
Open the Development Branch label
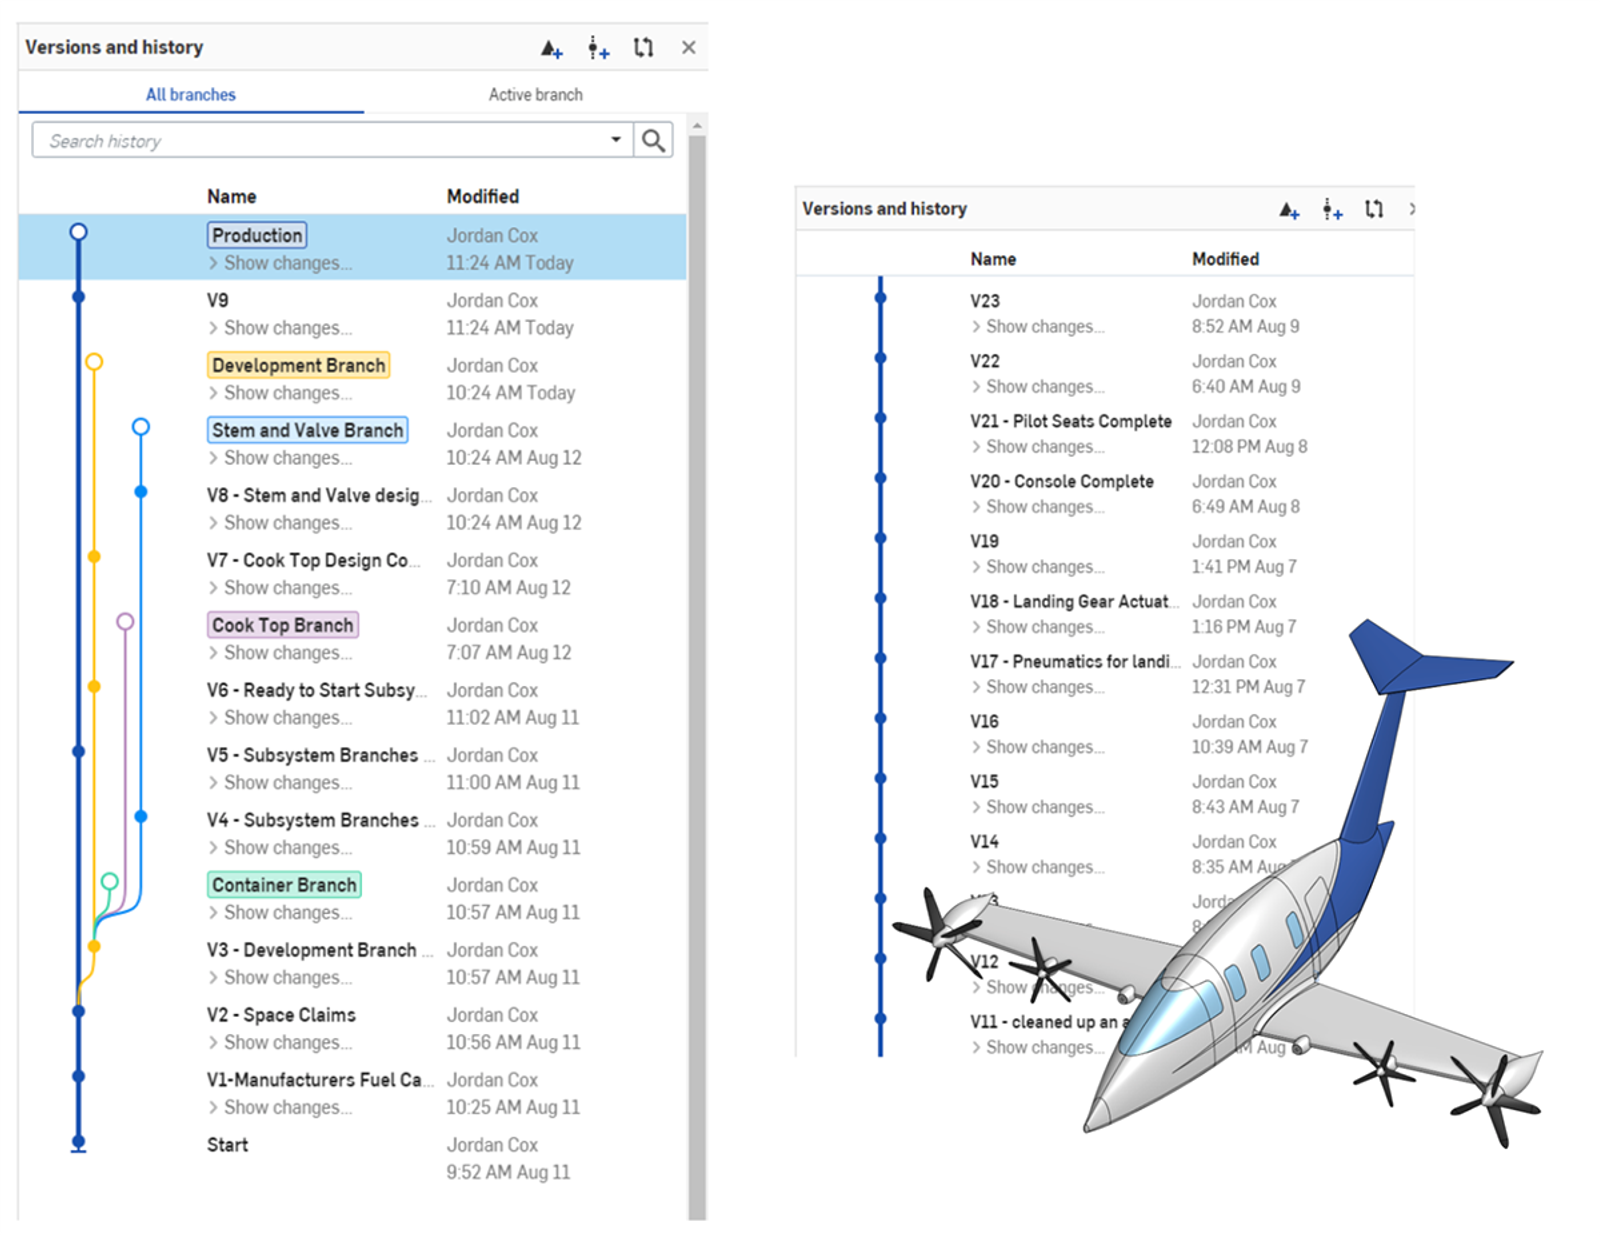[x=297, y=365]
